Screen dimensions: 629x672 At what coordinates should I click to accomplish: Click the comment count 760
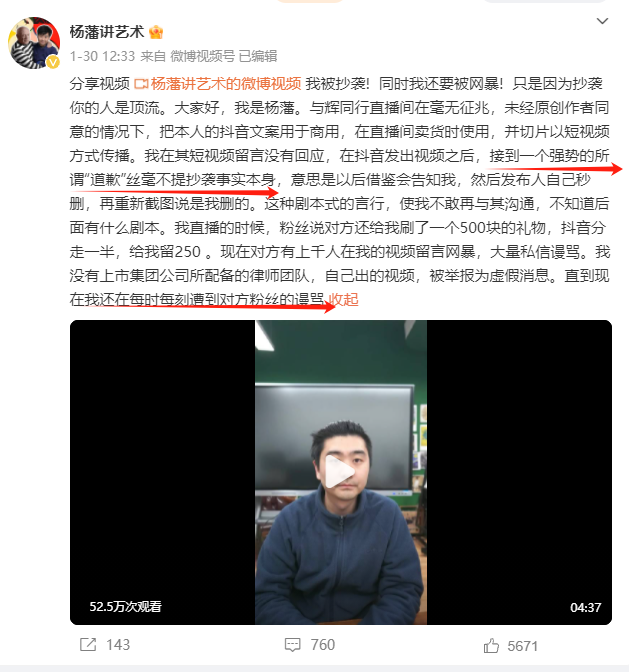pos(323,645)
